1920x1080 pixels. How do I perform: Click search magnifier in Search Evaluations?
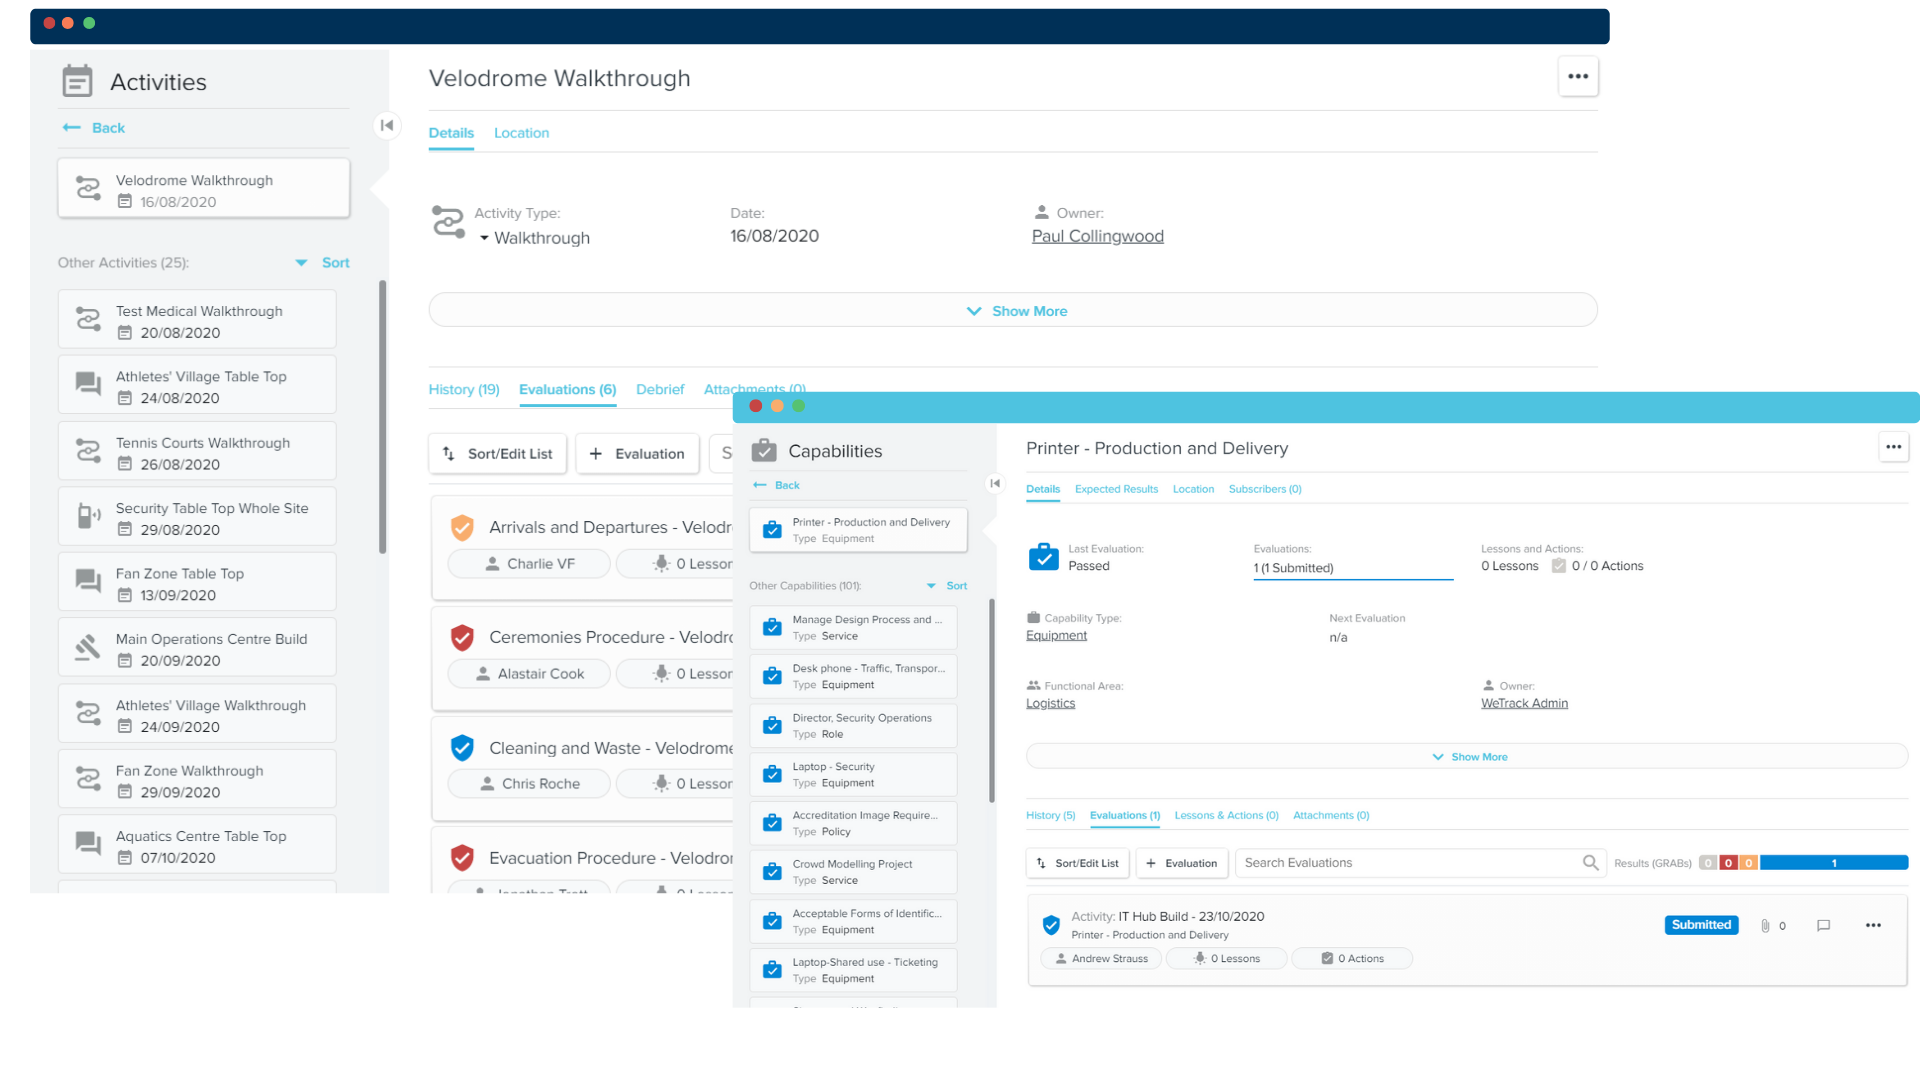coord(1590,863)
